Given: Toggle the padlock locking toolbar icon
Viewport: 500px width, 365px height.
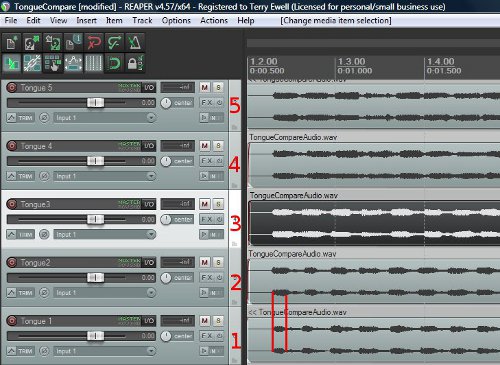Looking at the screenshot, I should 135,63.
